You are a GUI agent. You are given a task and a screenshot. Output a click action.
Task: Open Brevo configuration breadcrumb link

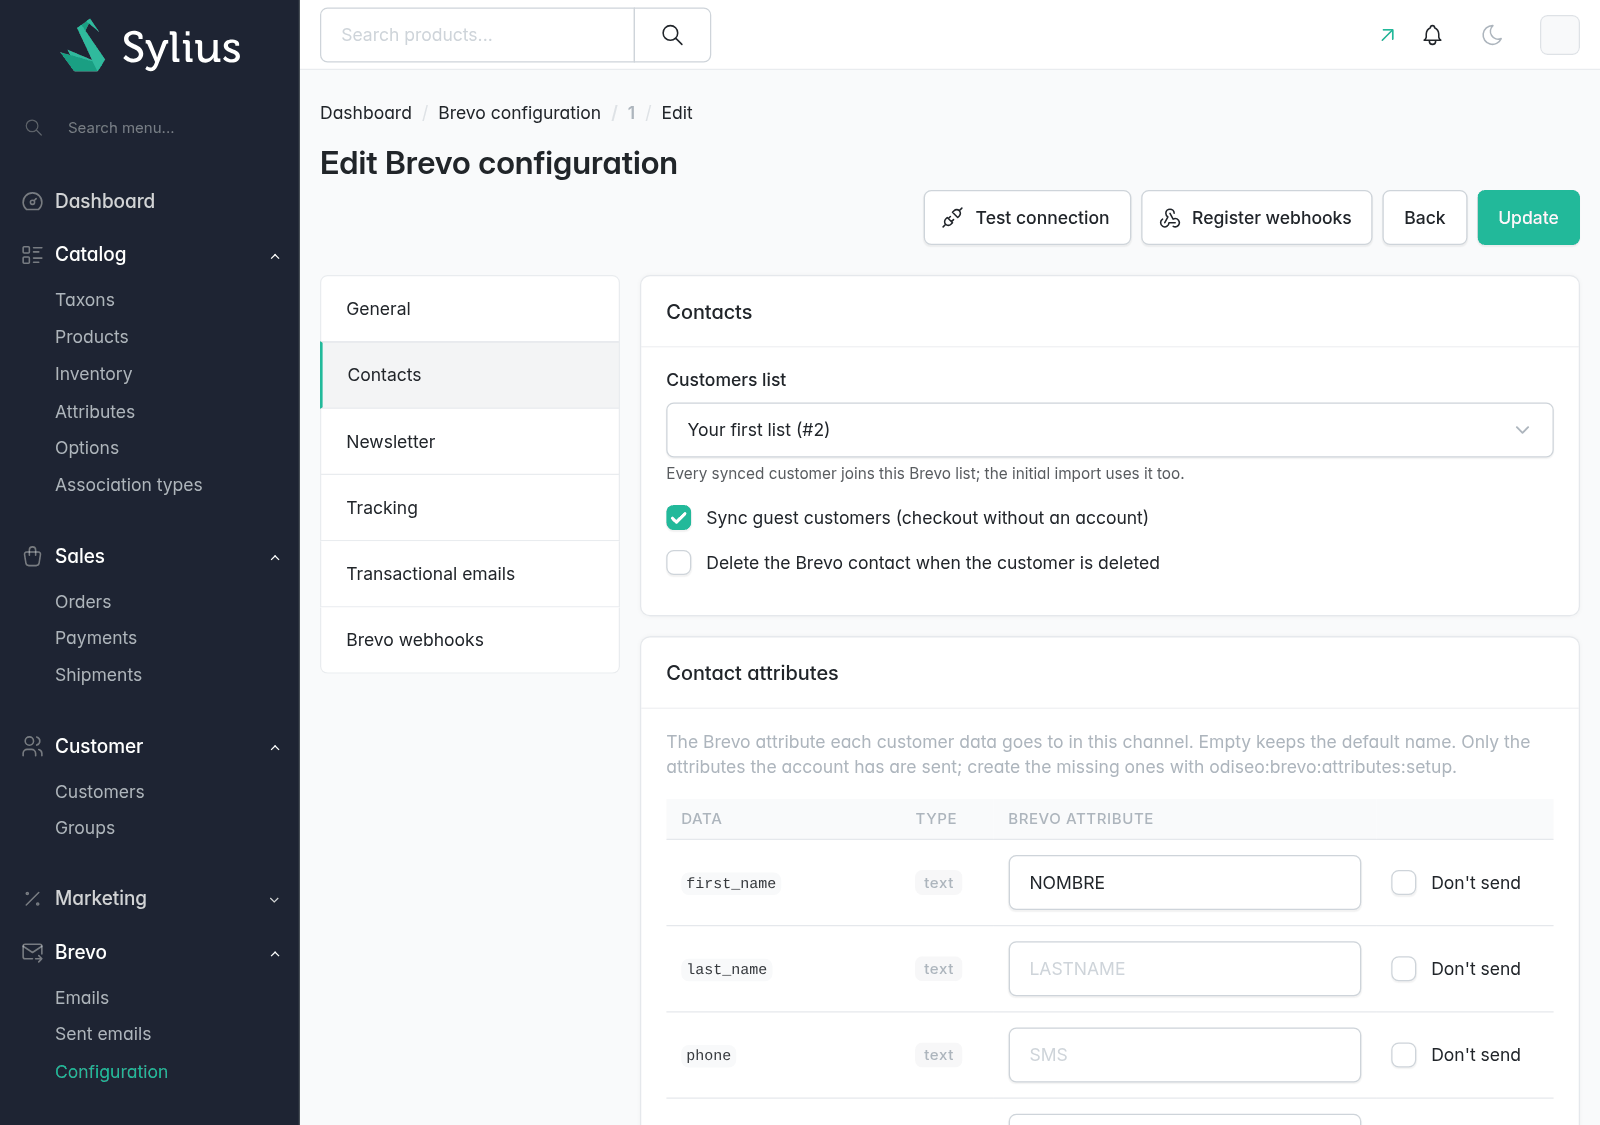coord(519,113)
